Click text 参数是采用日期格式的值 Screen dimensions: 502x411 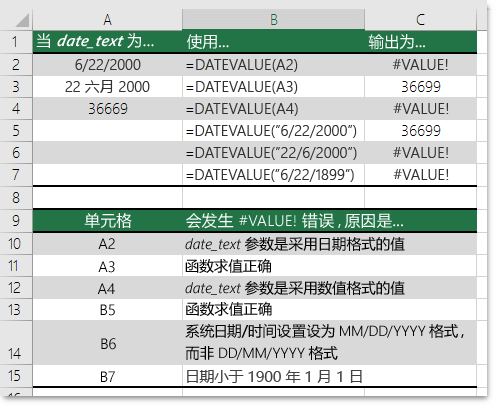pyautogui.click(x=325, y=244)
